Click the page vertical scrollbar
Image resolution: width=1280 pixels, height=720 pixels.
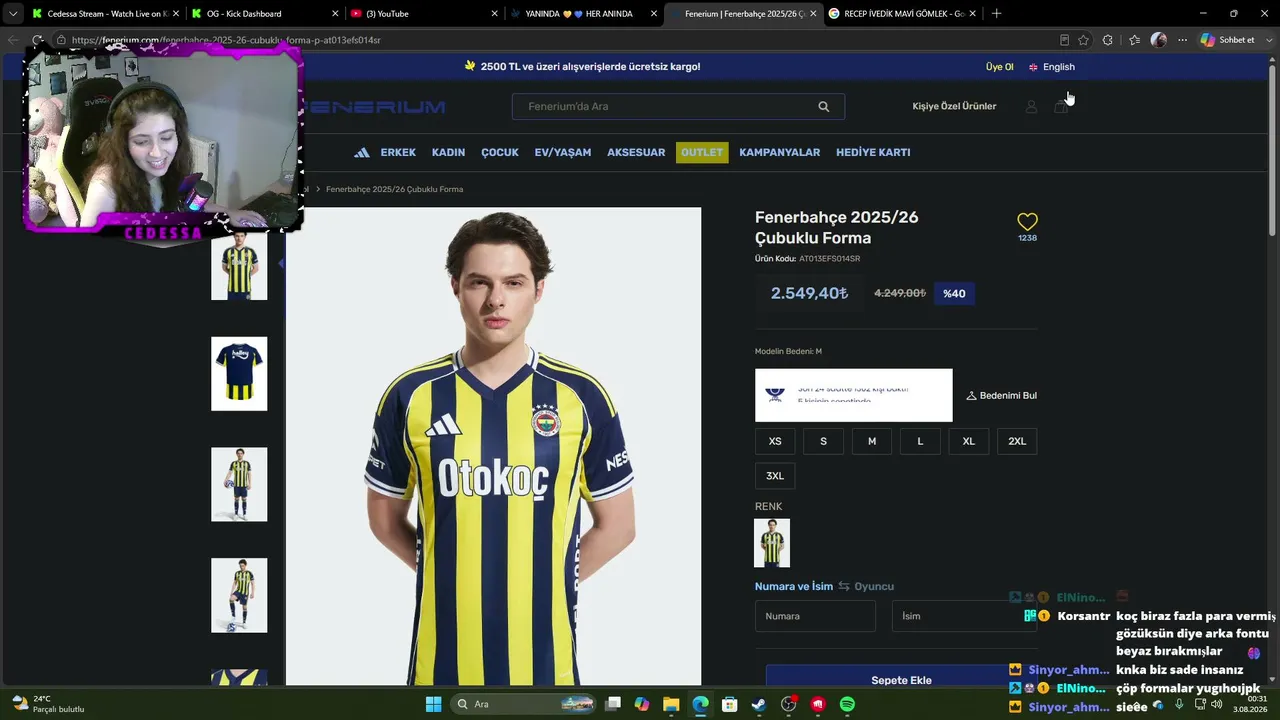coord(1273,150)
